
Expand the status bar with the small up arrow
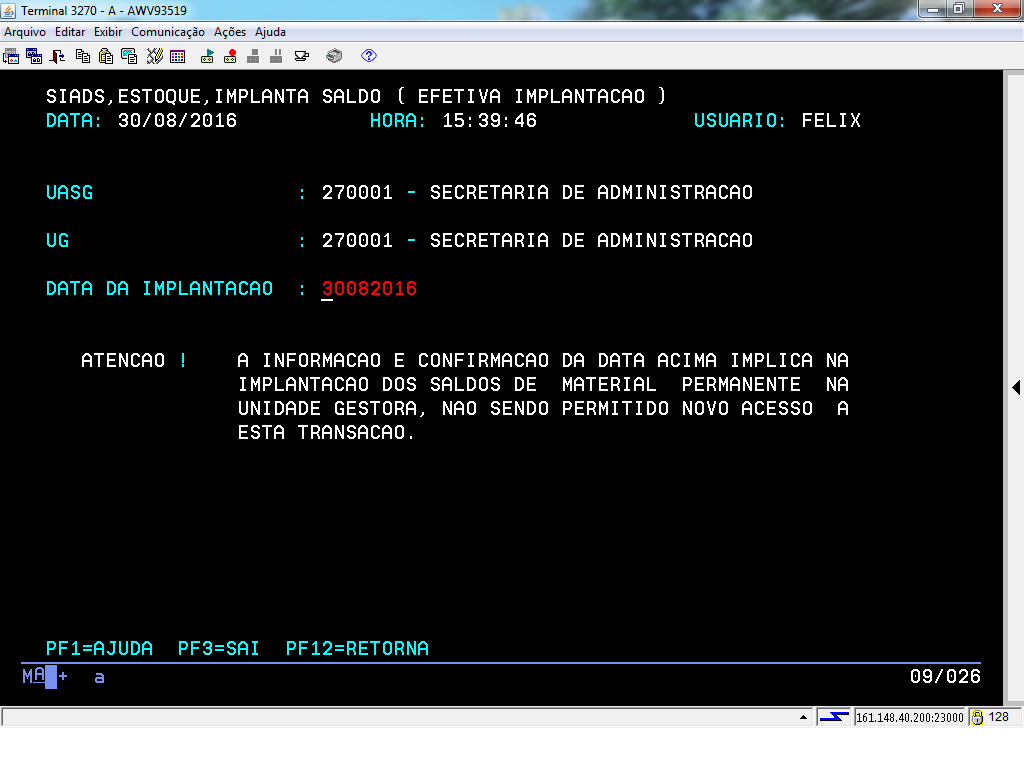(x=803, y=718)
